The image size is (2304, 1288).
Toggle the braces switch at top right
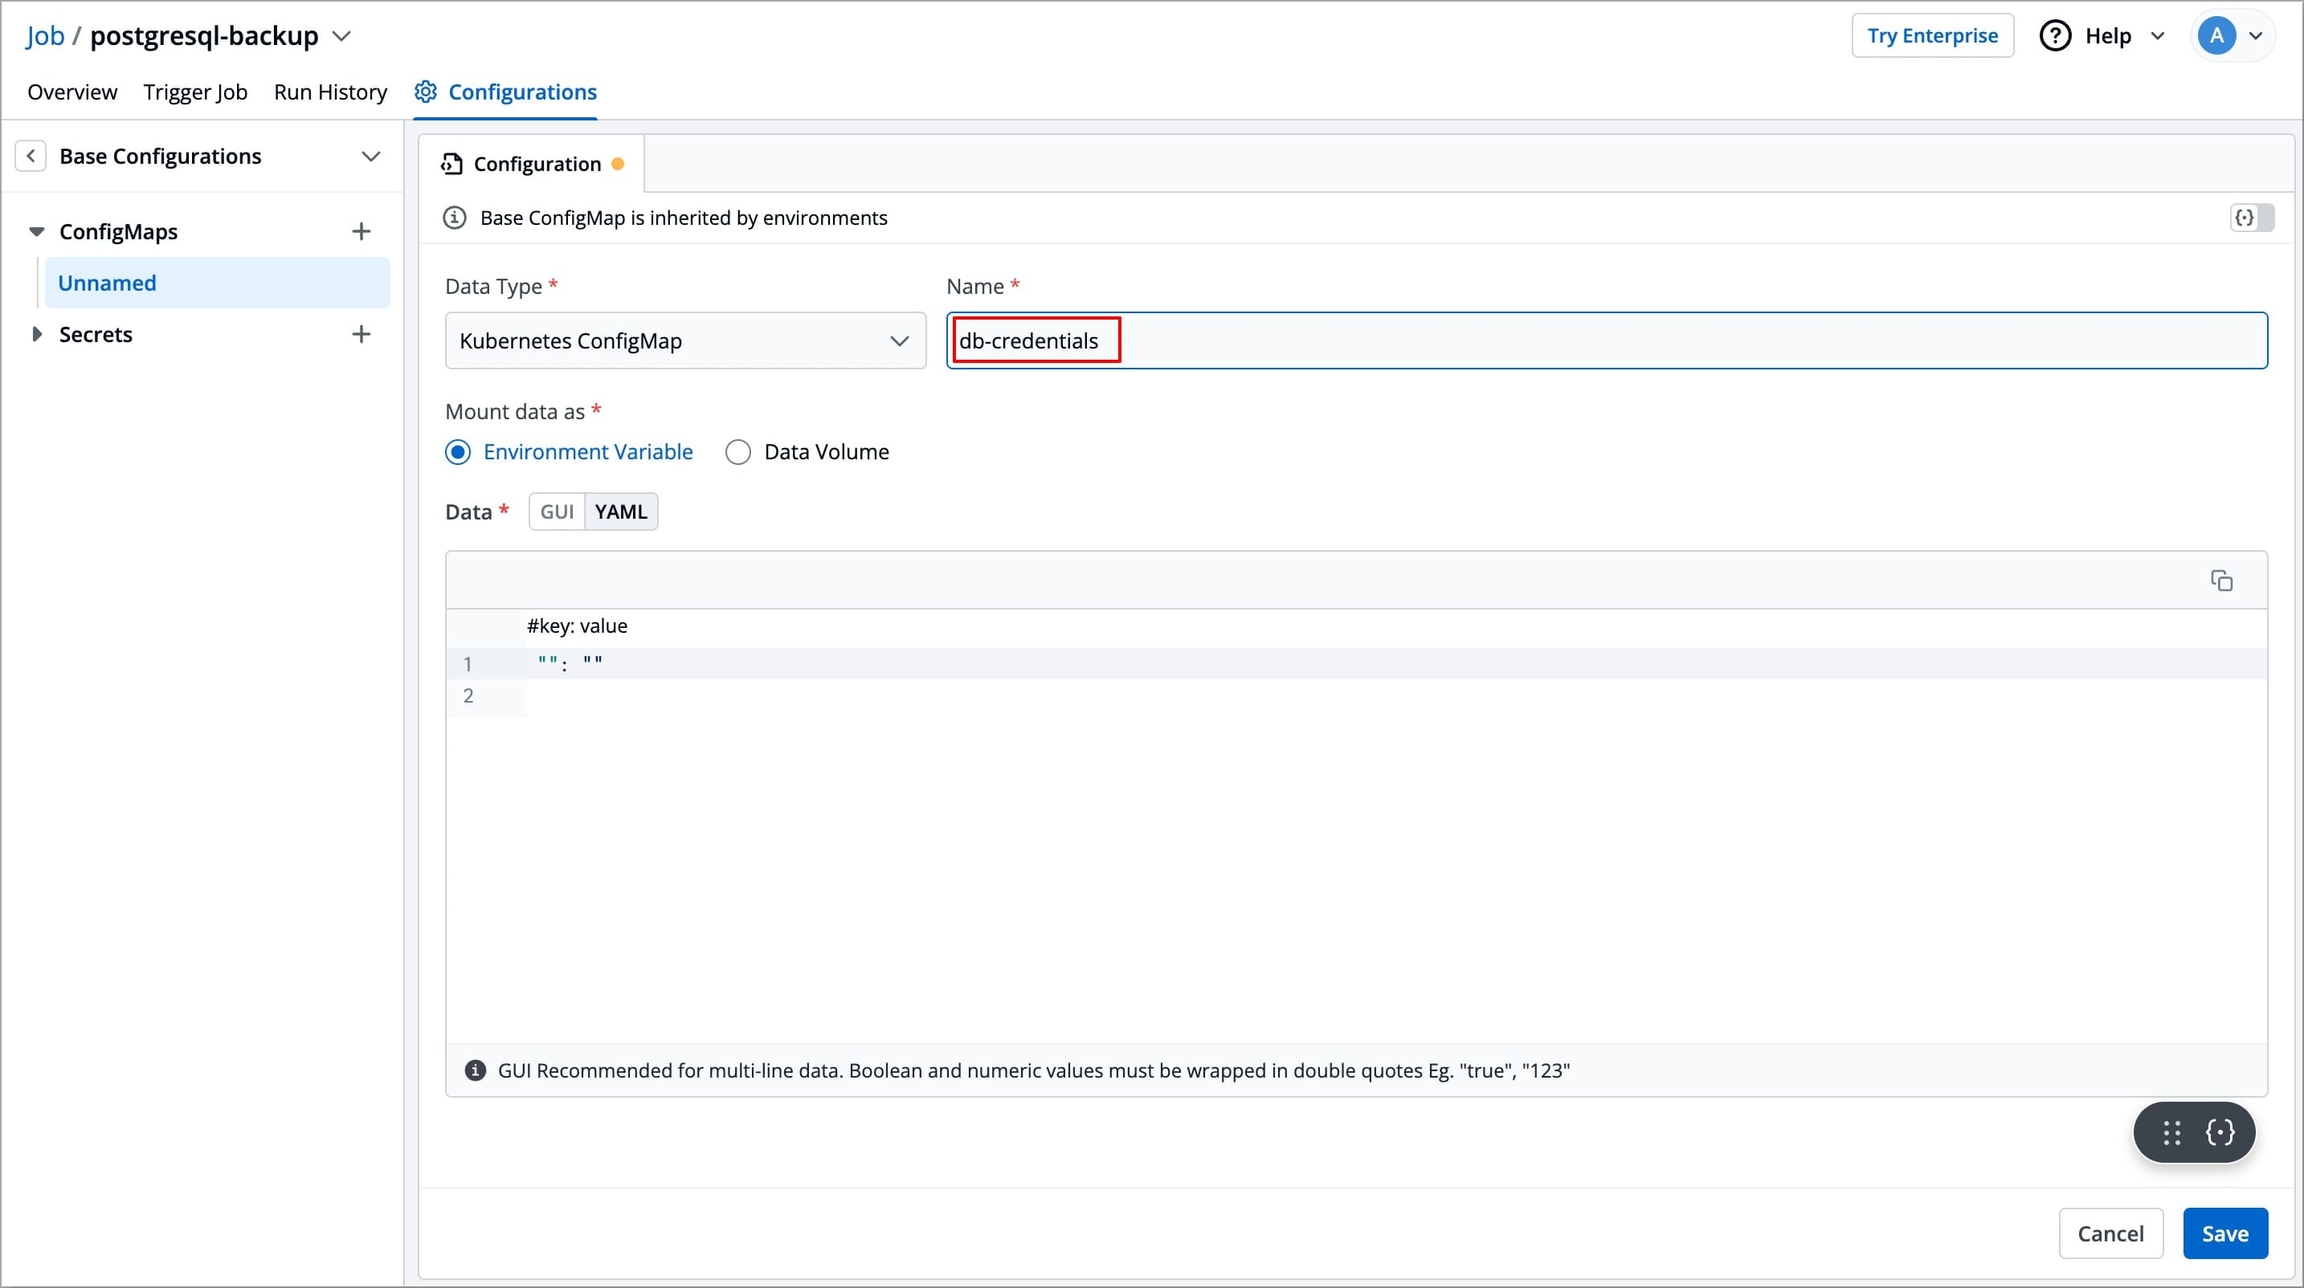(x=2251, y=218)
